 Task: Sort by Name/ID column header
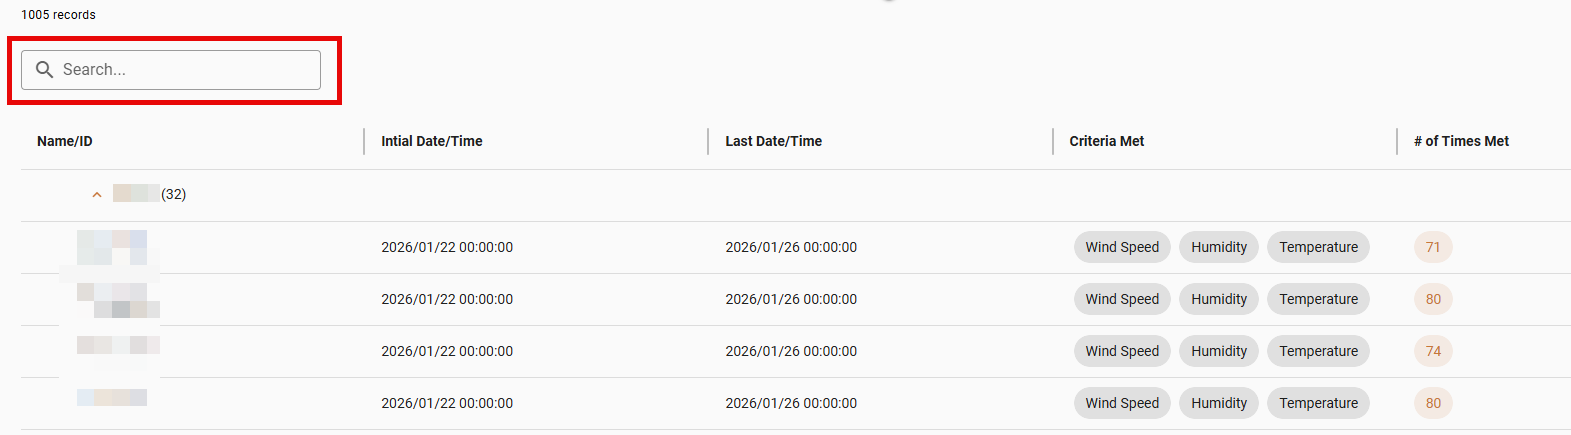65,141
